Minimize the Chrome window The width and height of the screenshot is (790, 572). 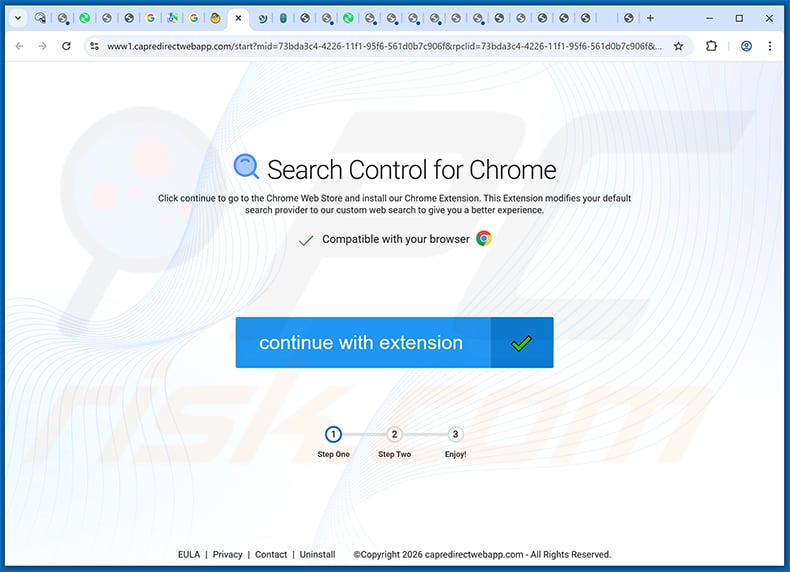click(x=709, y=18)
